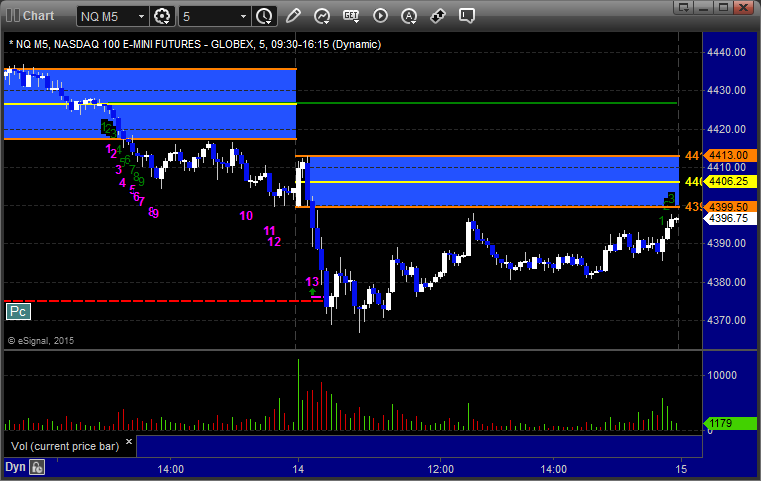Click the white 4396.75 last price tag
The image size is (761, 481).
729,218
